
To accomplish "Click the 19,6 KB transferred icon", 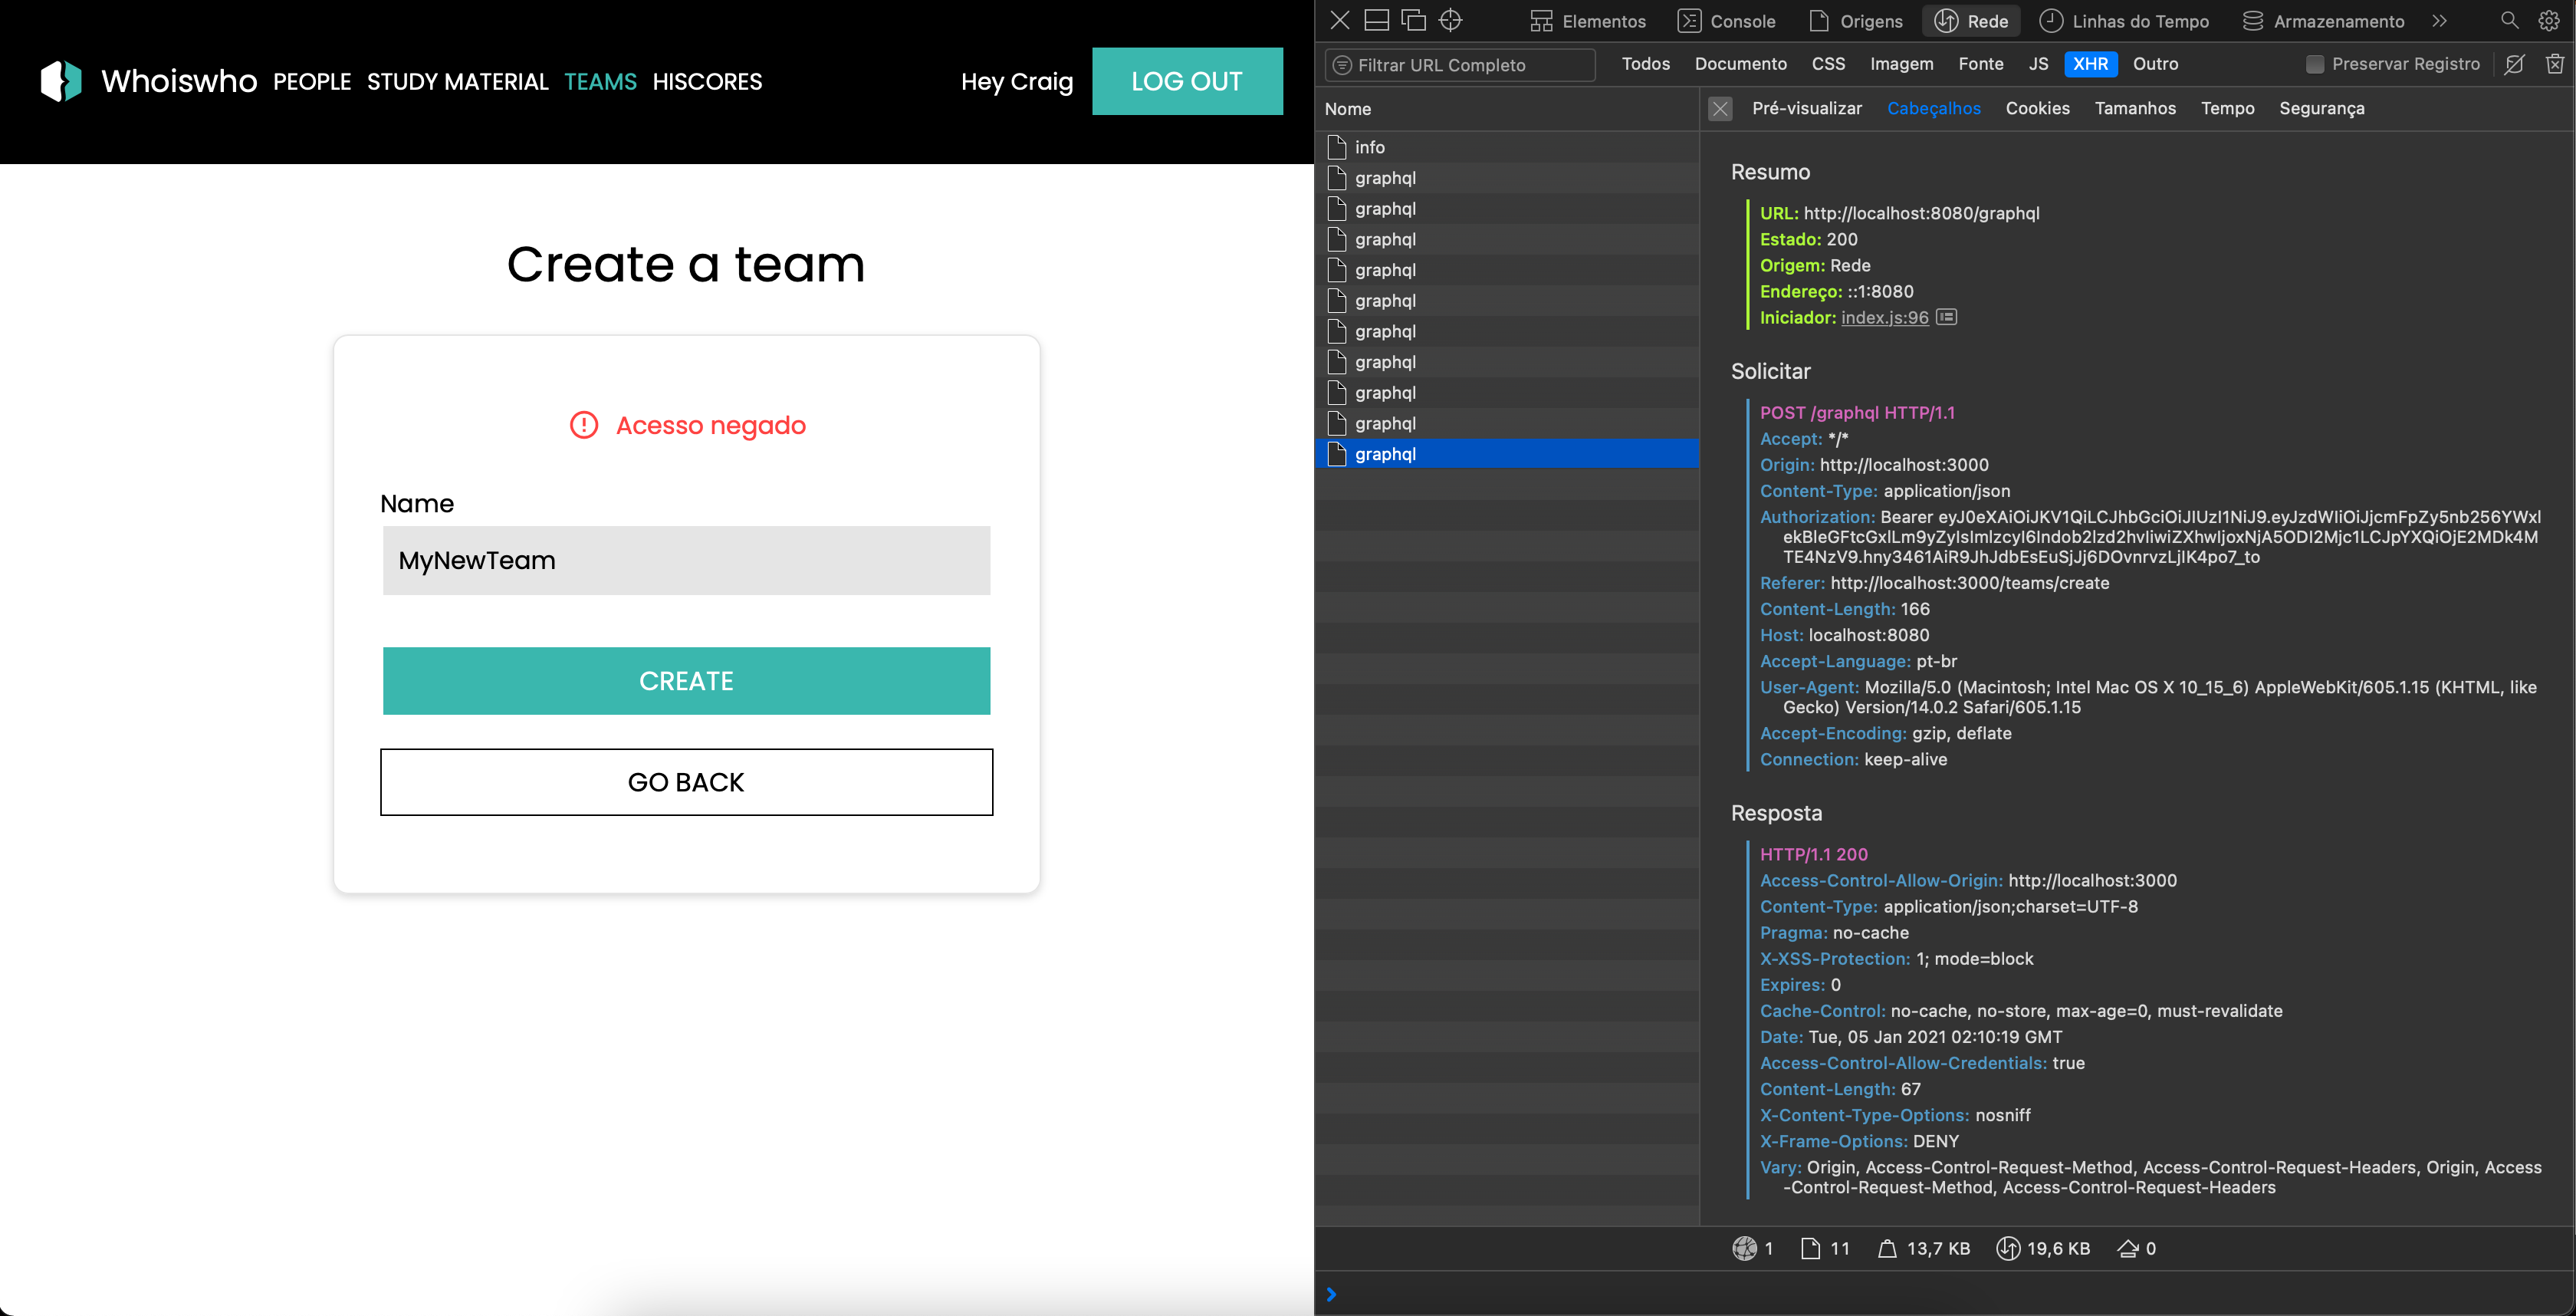I will point(2007,1248).
